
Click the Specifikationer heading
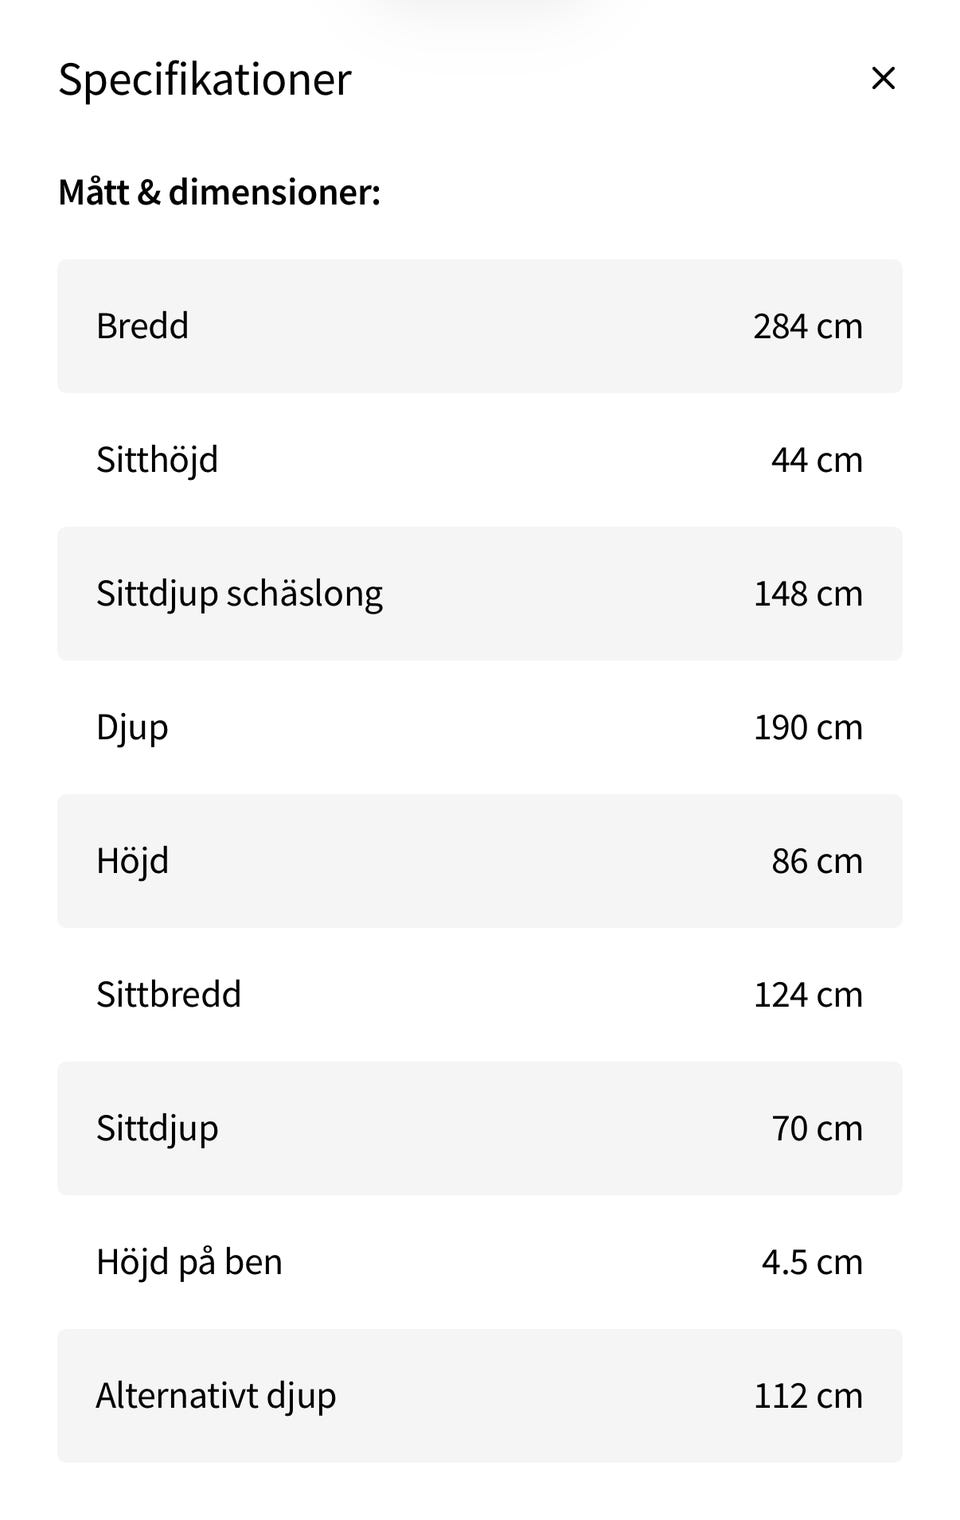tap(205, 79)
